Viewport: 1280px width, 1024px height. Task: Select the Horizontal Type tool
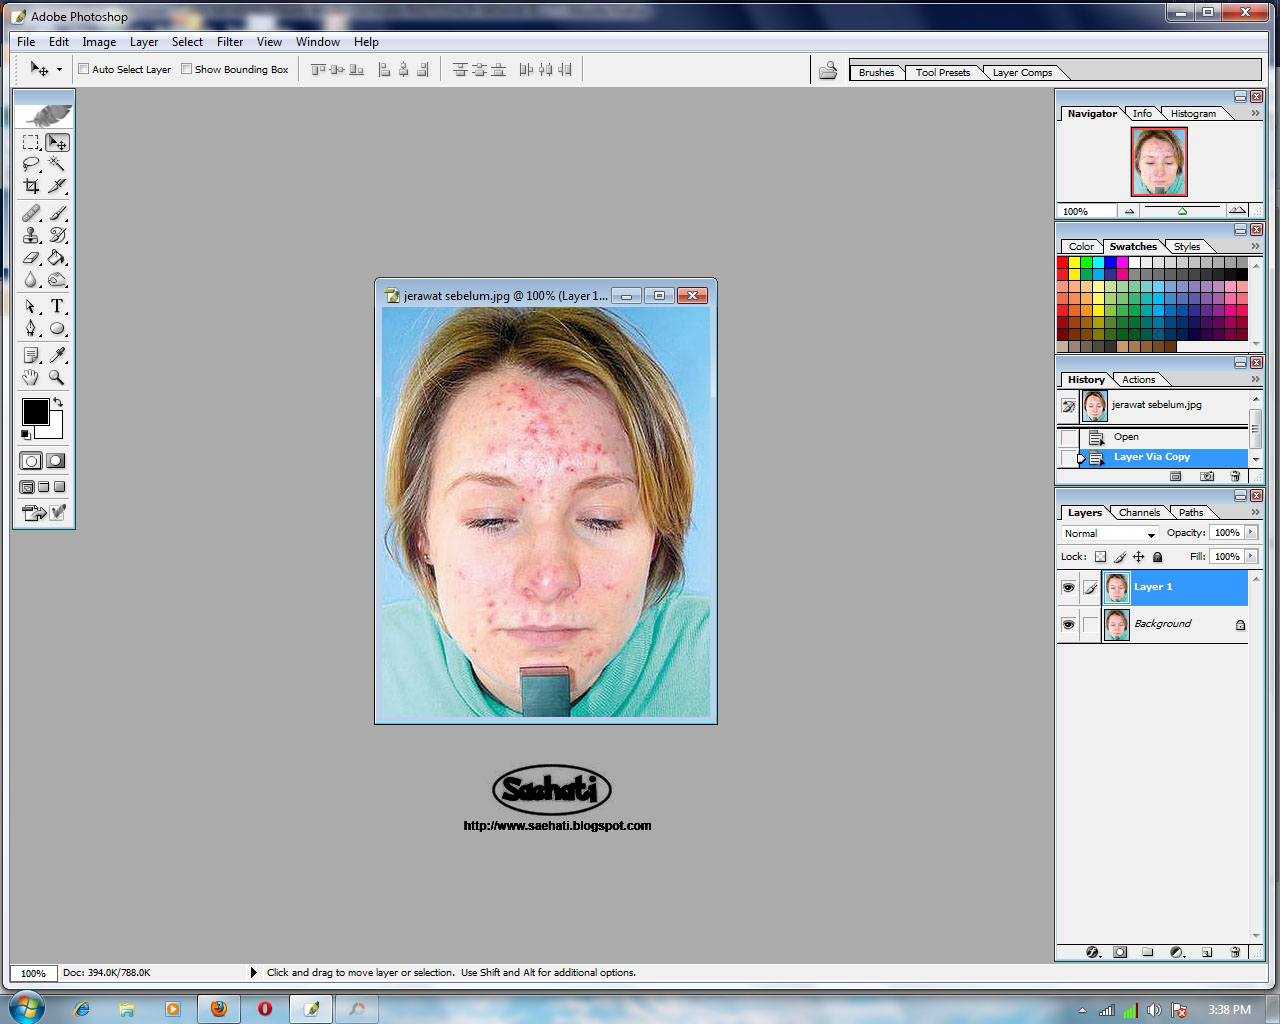pos(57,307)
